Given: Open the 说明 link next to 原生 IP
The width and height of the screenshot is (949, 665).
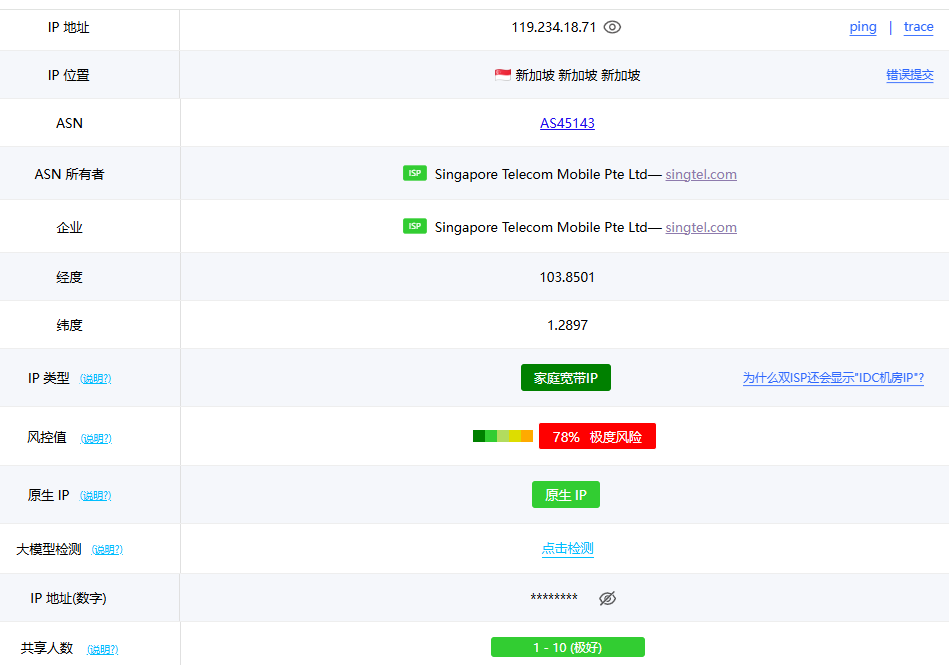Looking at the screenshot, I should [x=96, y=495].
